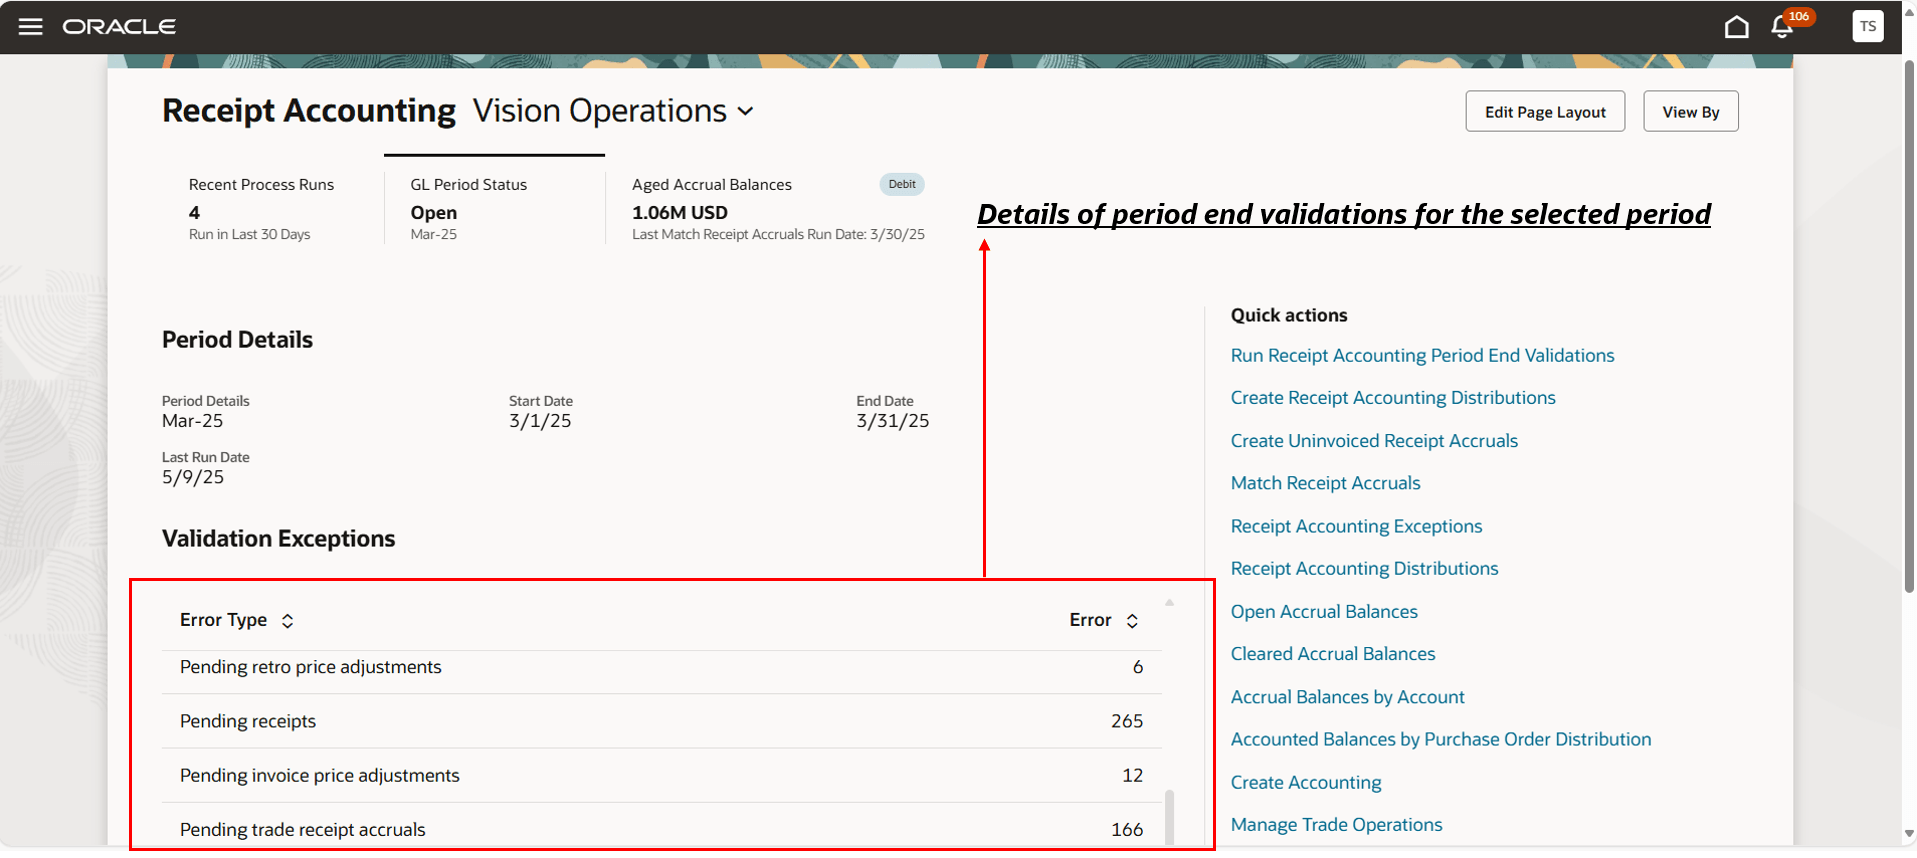
Task: Select the Pending receipts row
Action: (x=662, y=722)
